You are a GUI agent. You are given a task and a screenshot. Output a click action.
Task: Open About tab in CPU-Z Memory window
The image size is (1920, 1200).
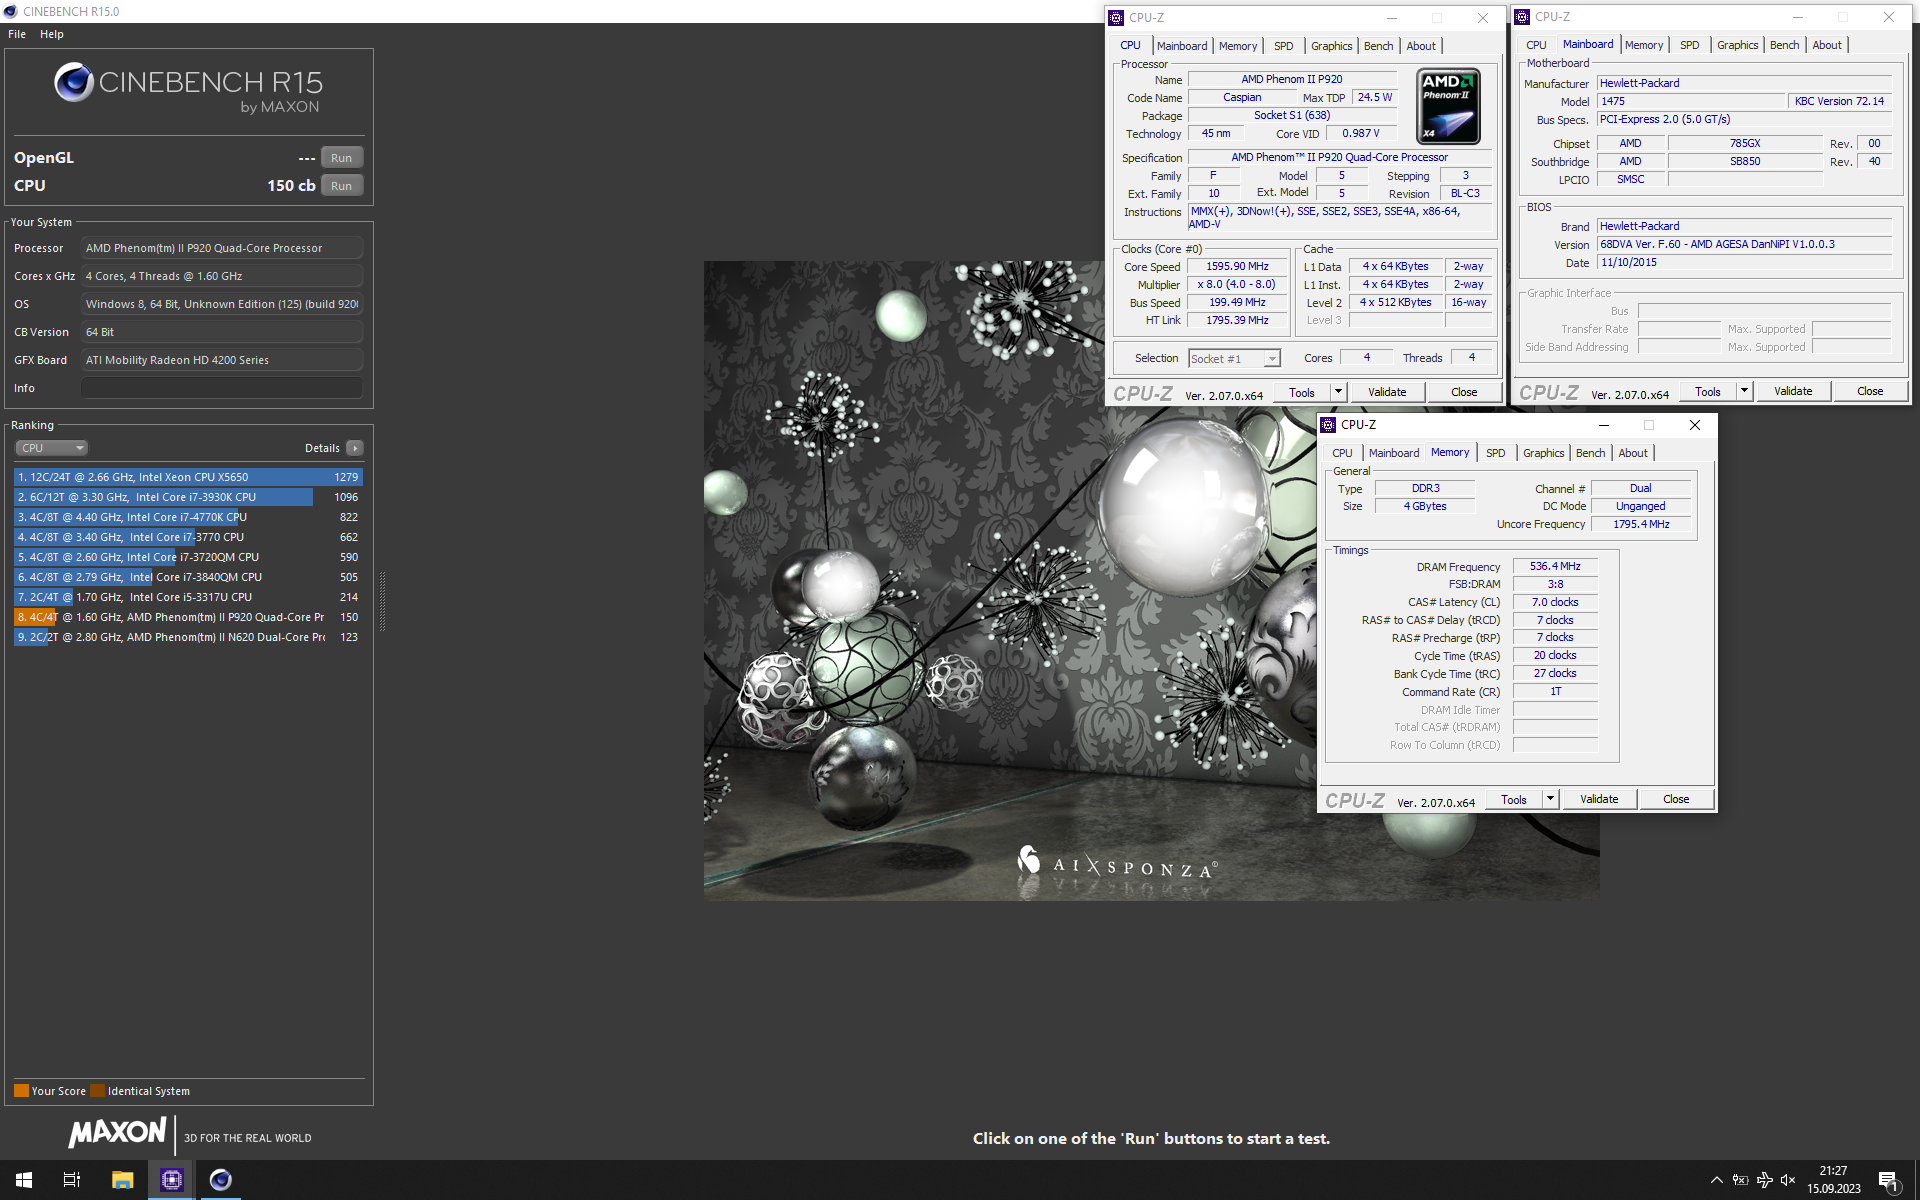[x=1633, y=453]
